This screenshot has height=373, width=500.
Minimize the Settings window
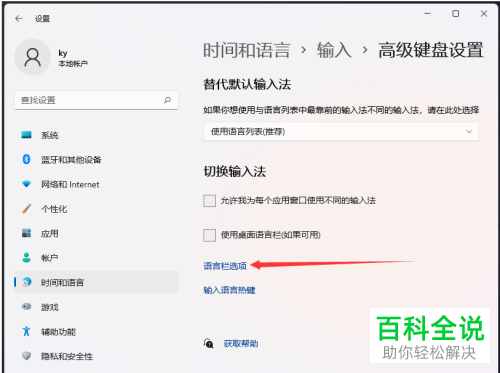pos(427,14)
